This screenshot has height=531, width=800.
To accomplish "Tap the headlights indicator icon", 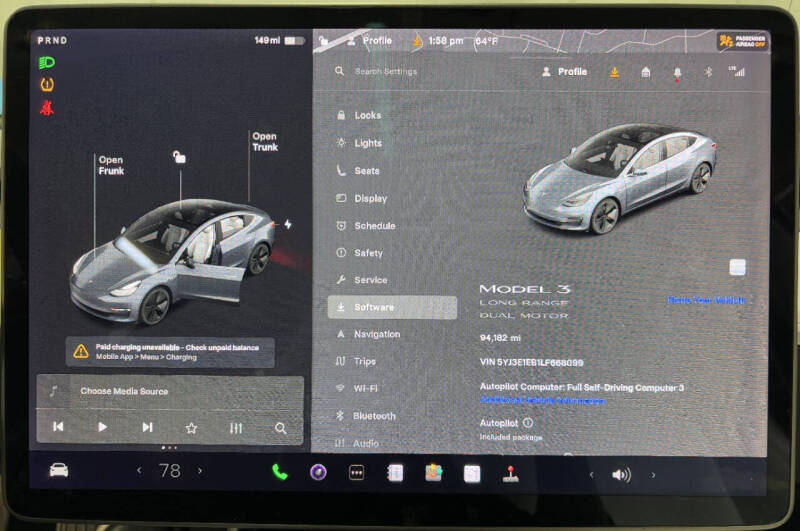I will (47, 63).
